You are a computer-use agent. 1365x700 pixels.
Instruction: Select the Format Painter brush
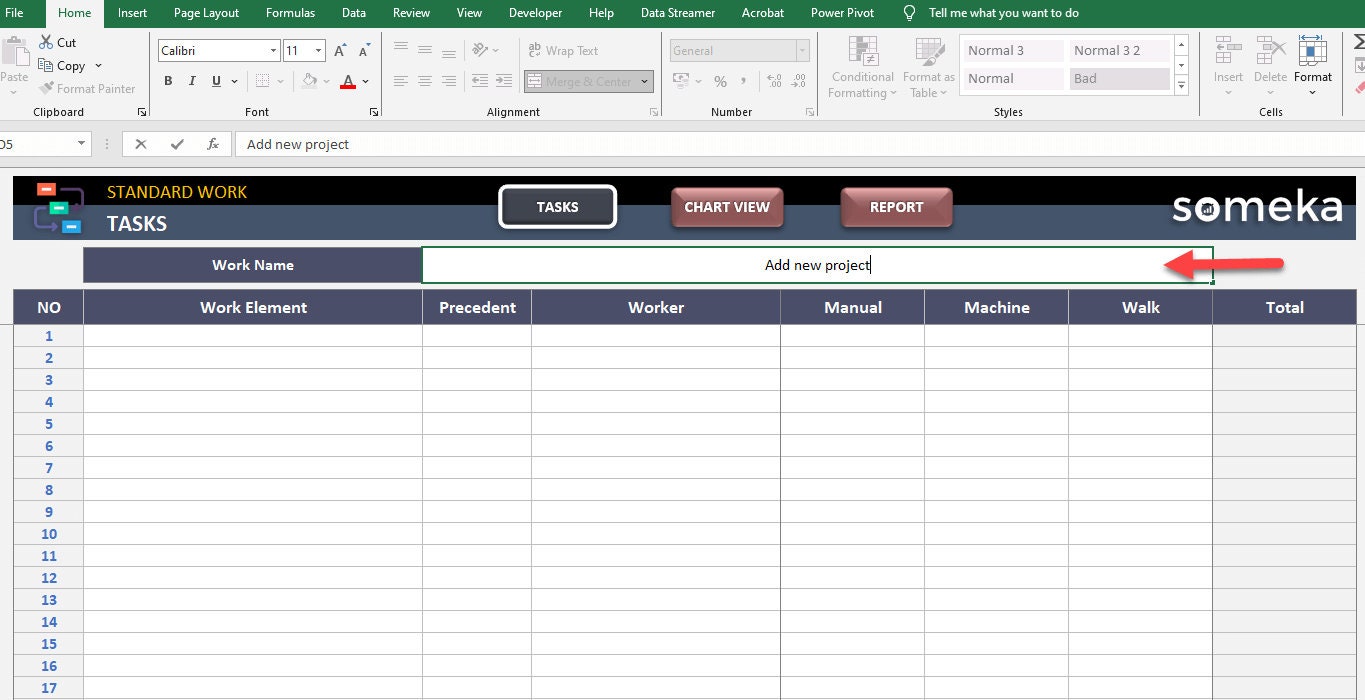pyautogui.click(x=46, y=89)
